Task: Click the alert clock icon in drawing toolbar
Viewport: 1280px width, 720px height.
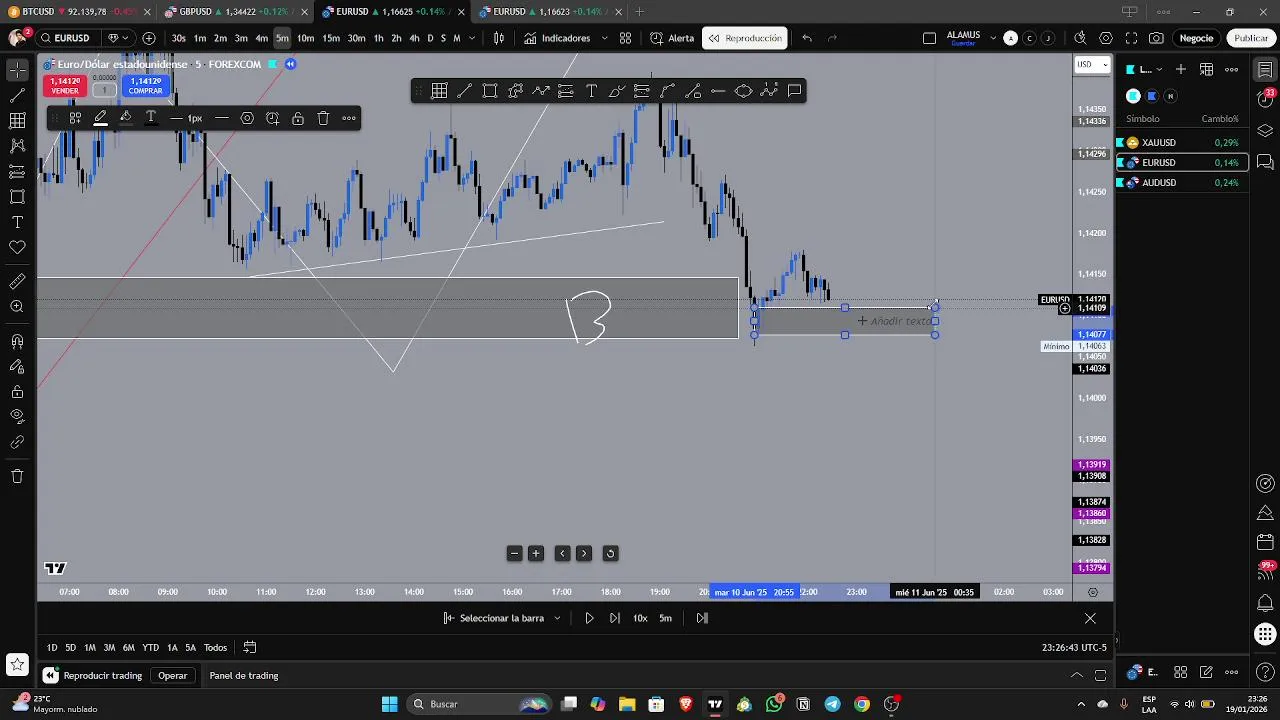Action: [272, 118]
